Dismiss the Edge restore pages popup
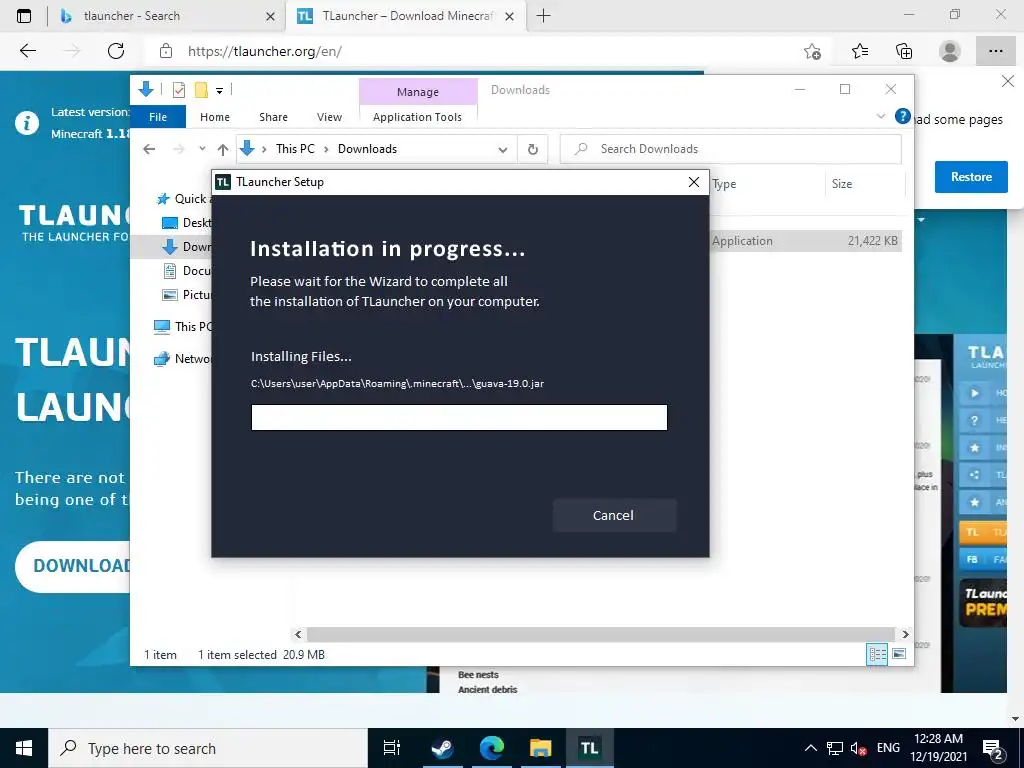 click(1008, 82)
